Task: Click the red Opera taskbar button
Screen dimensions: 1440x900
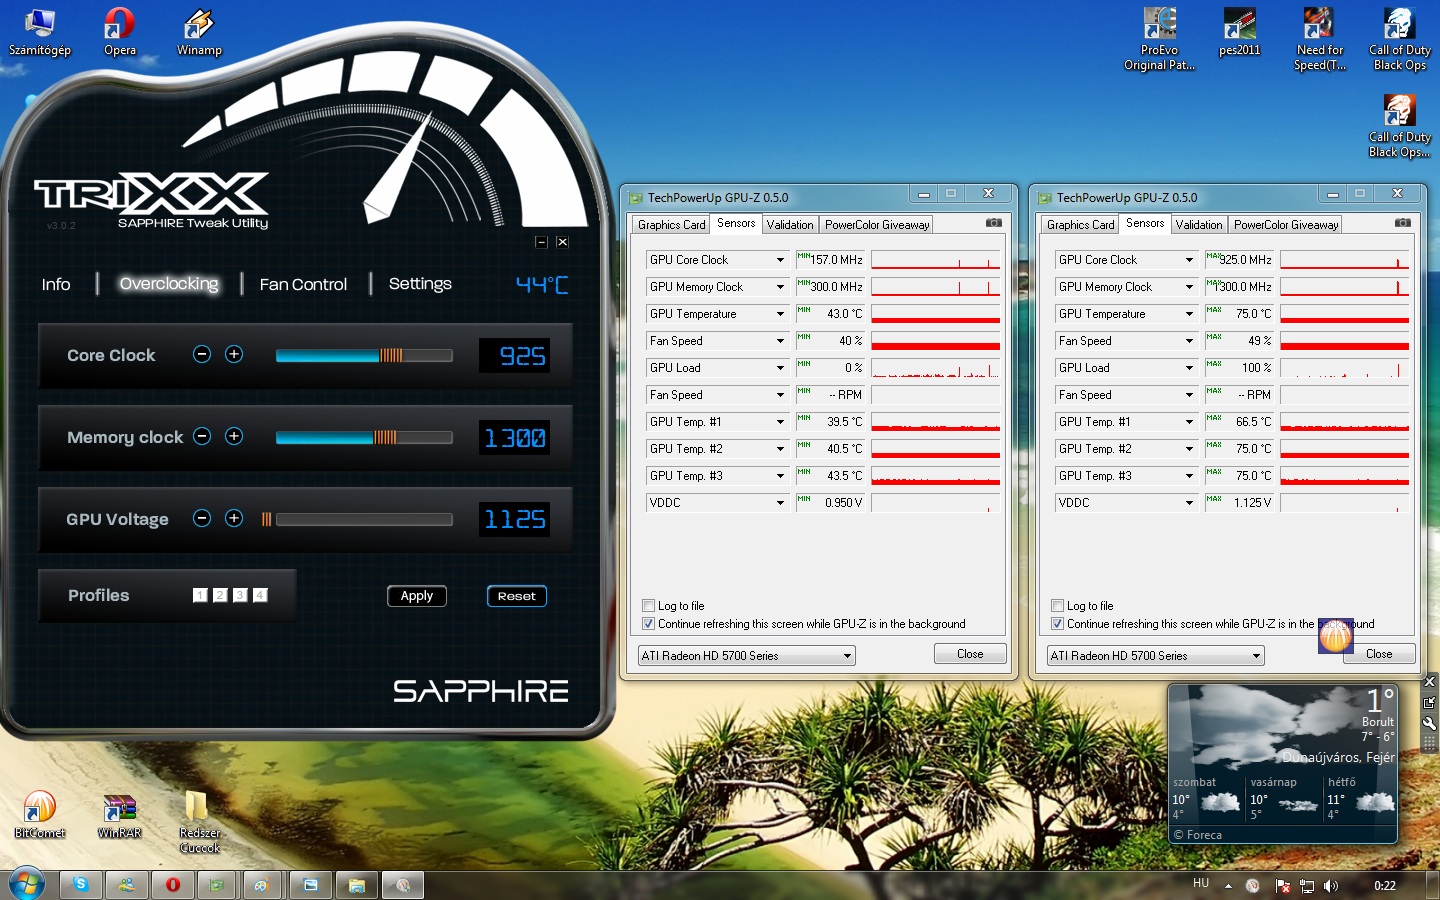Action: click(172, 885)
